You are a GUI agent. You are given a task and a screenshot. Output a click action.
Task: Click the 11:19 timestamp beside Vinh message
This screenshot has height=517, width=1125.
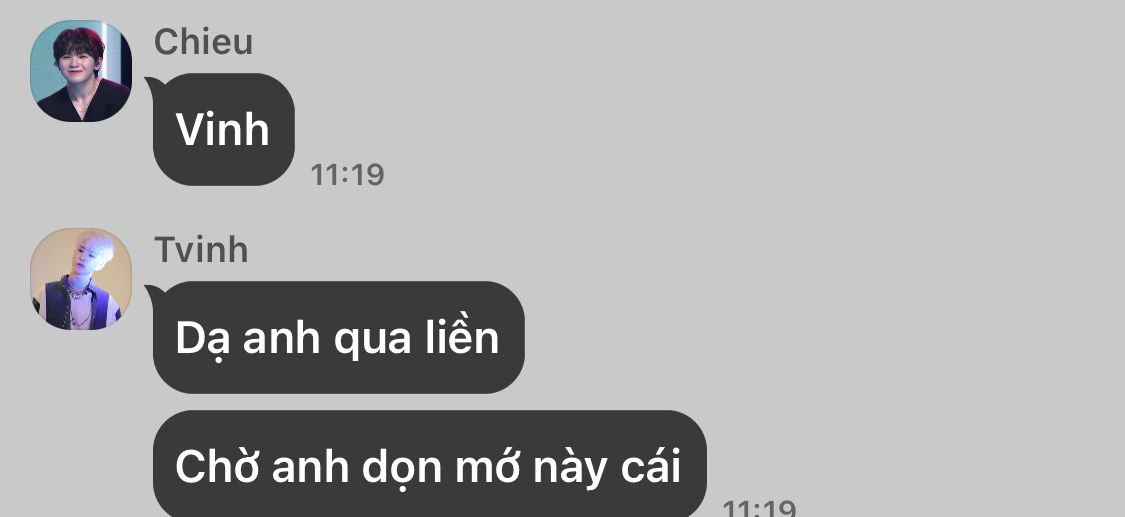(x=347, y=175)
